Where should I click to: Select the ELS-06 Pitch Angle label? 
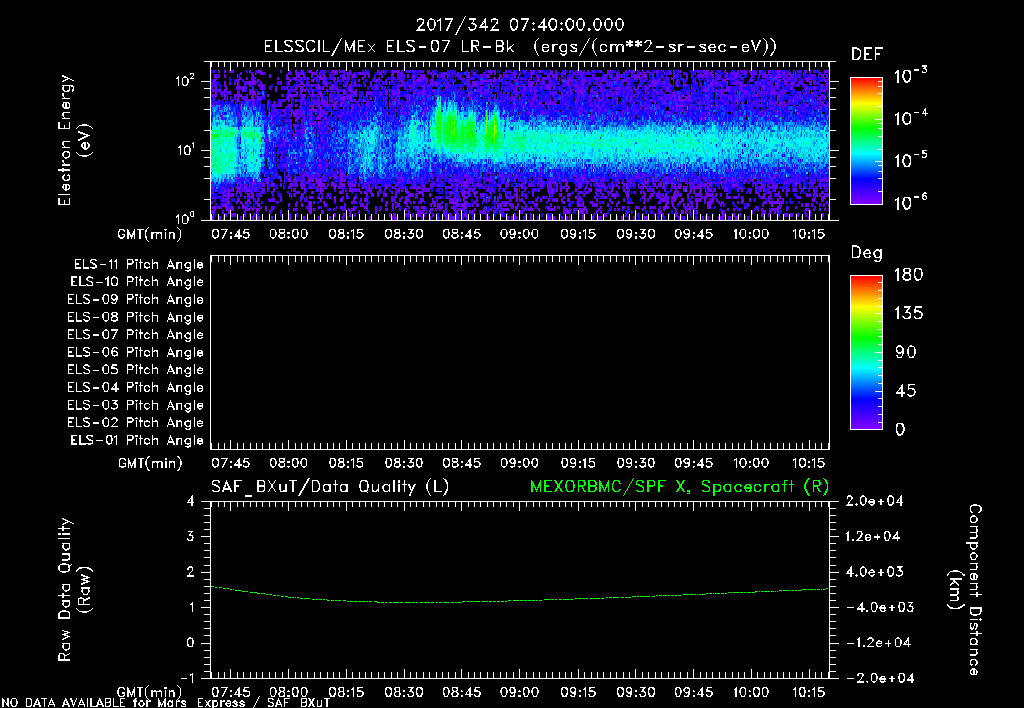click(x=135, y=353)
